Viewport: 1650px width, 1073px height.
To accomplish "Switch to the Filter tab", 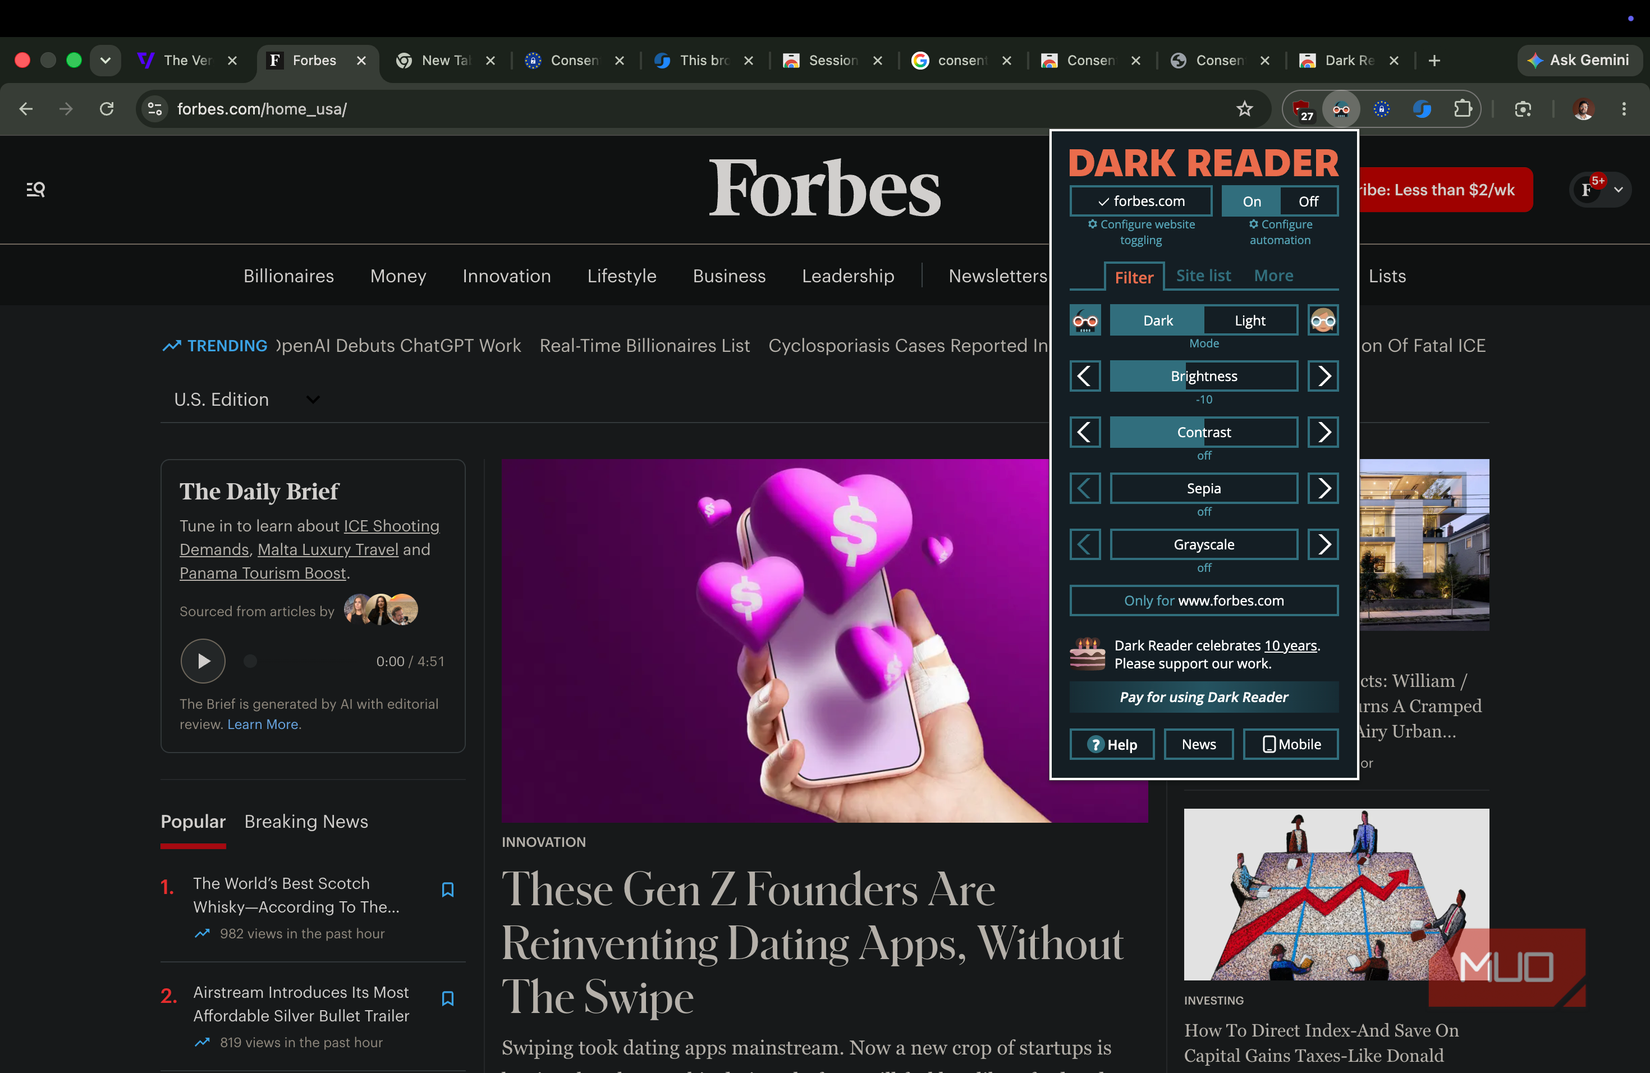I will point(1134,277).
